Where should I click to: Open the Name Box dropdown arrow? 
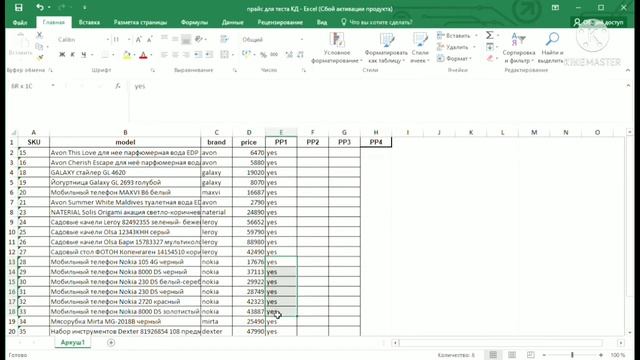click(53, 86)
